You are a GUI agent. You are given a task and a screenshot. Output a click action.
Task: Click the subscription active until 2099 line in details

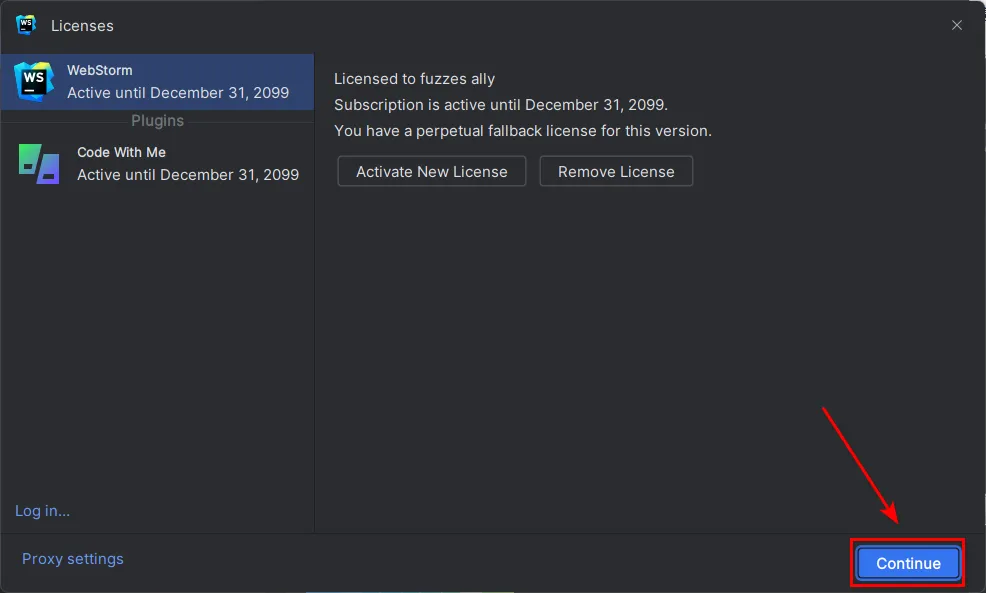pos(500,105)
